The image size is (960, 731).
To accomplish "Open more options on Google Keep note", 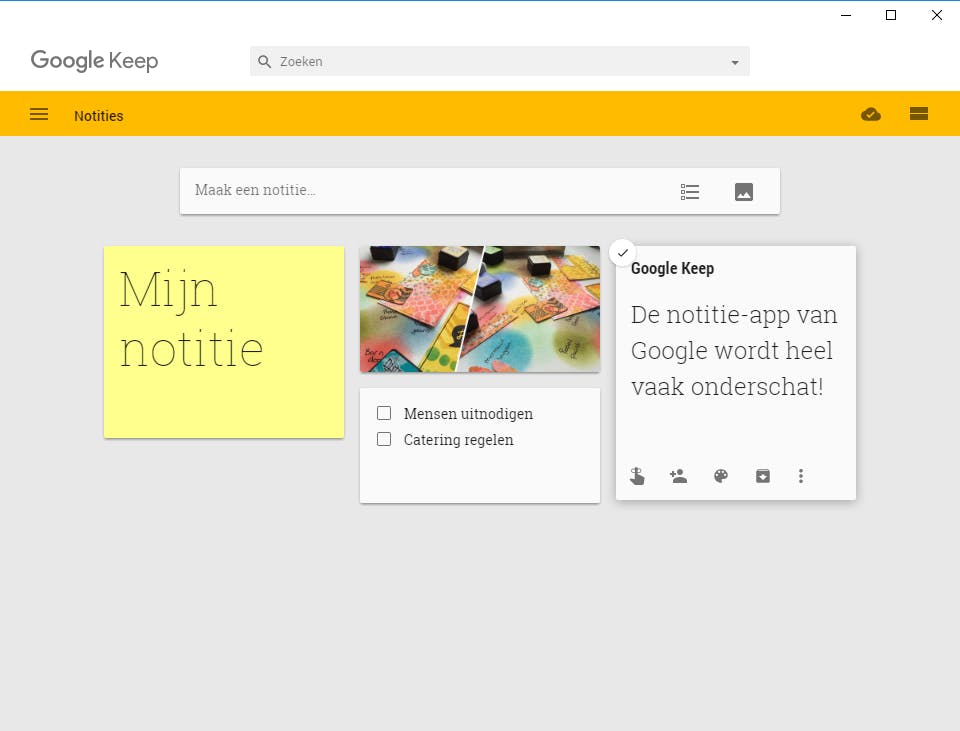I will click(x=801, y=476).
